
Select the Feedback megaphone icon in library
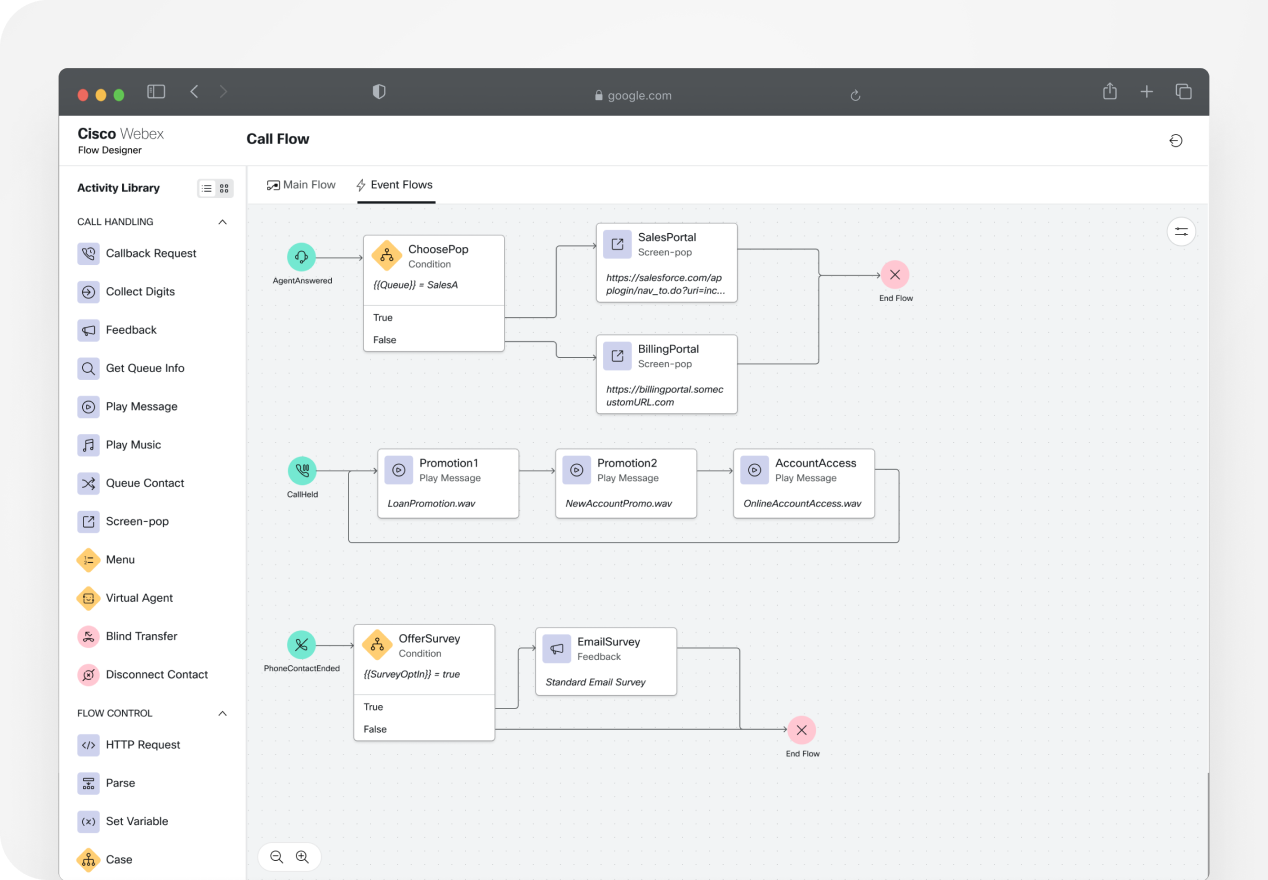tap(88, 330)
